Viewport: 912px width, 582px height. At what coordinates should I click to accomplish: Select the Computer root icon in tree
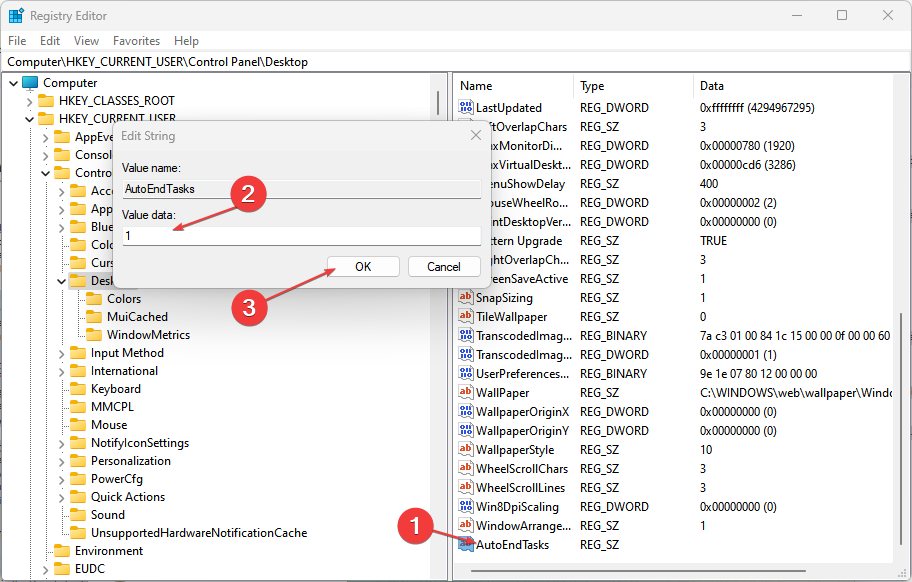[x=30, y=83]
